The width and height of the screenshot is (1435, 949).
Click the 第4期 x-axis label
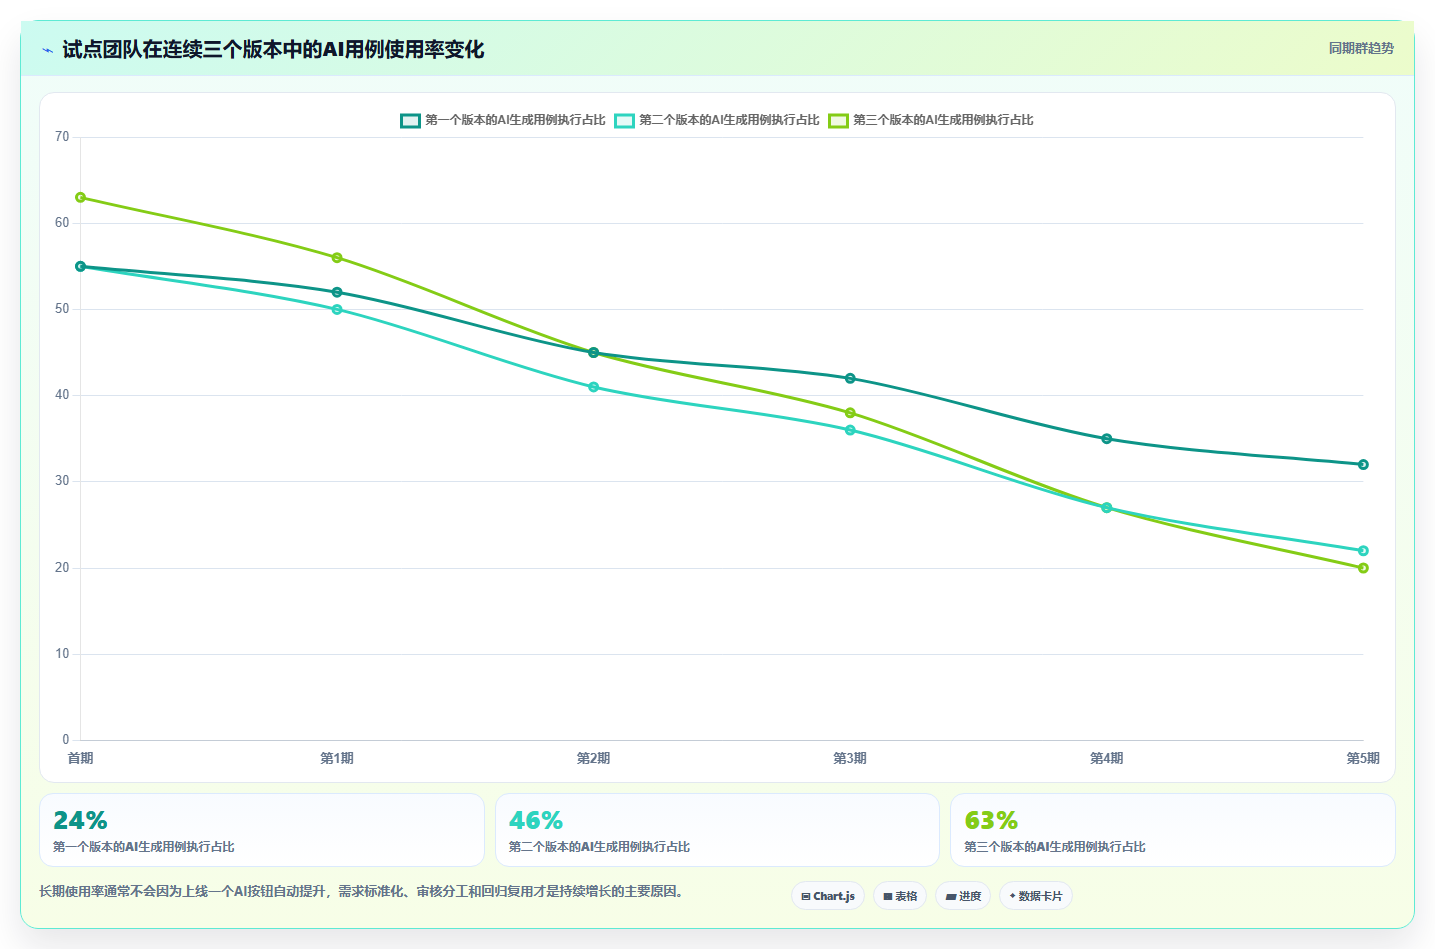(x=1106, y=758)
